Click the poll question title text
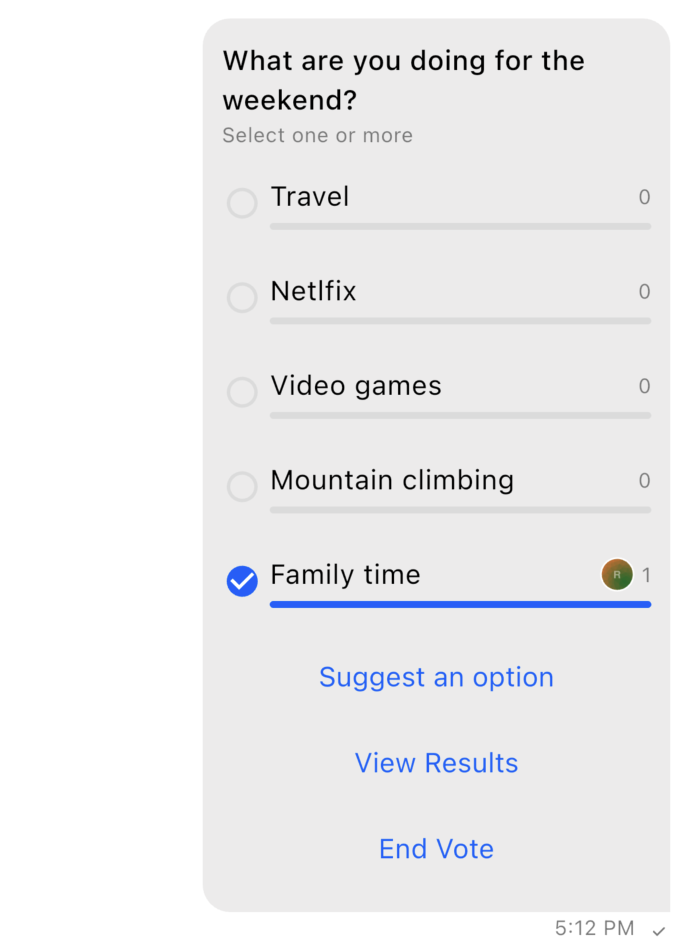Screen dimensions: 680x940 [403, 80]
